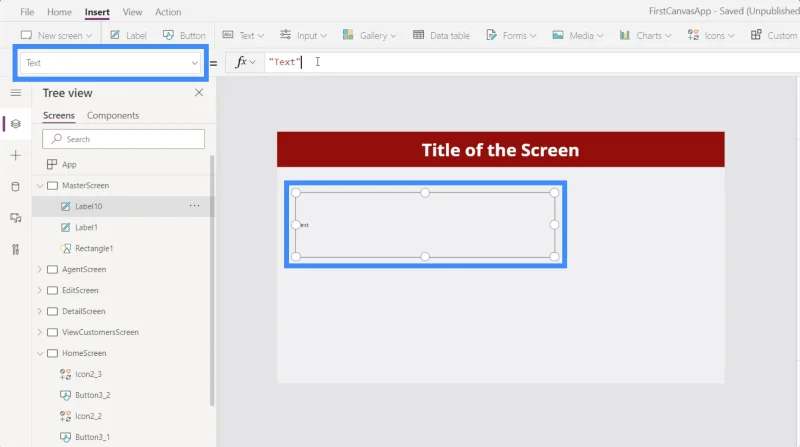
Task: Insert a Label control
Action: [128, 35]
